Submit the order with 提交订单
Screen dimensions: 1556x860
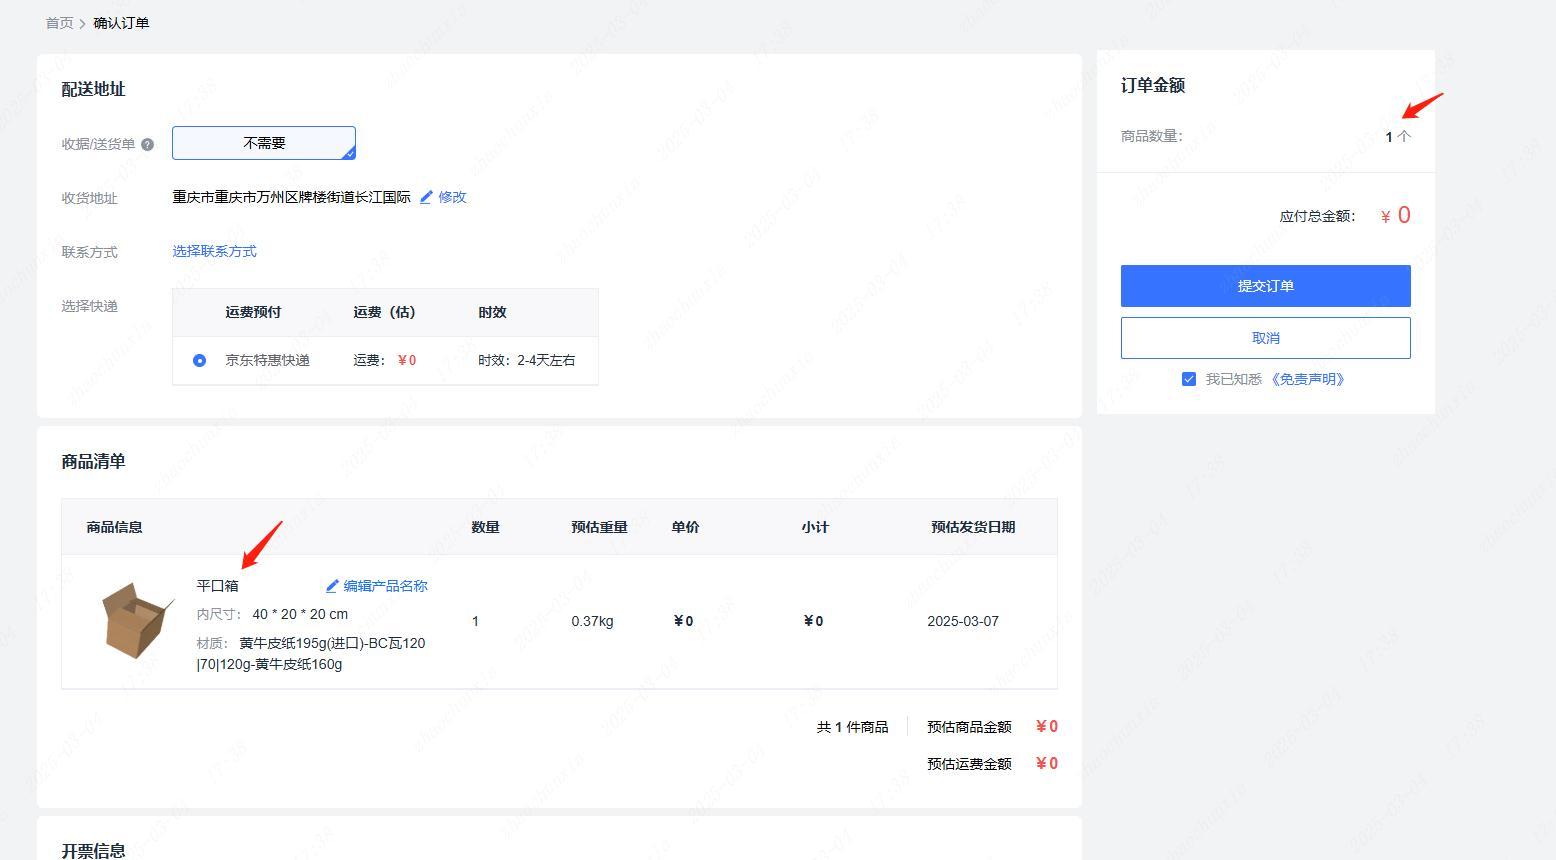(1265, 286)
